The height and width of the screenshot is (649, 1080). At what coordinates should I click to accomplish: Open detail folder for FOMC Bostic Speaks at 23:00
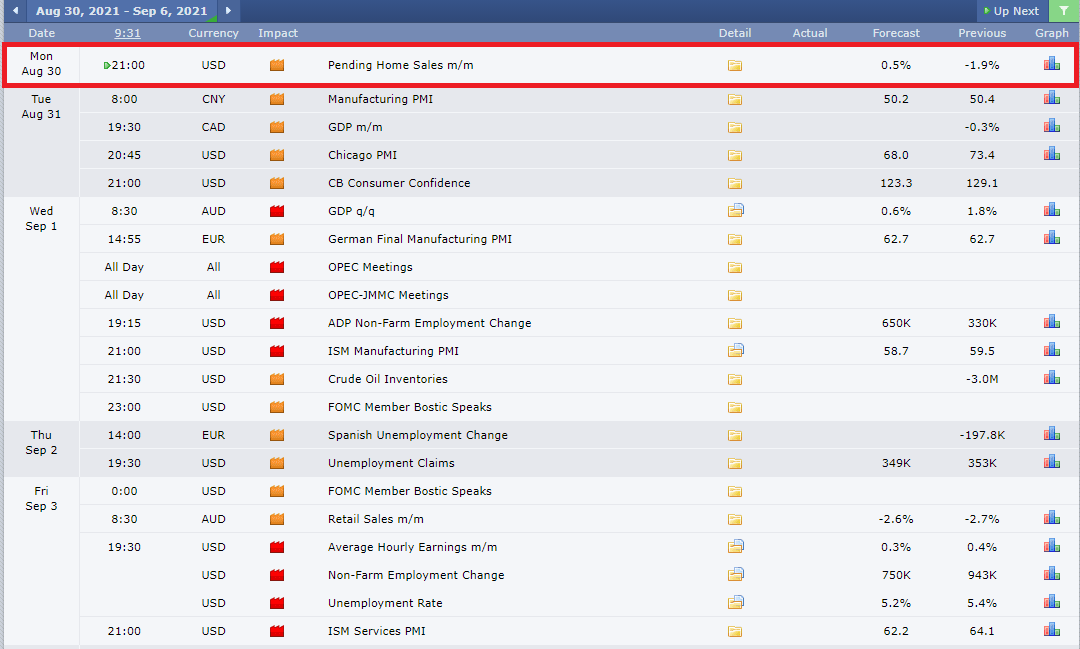tap(735, 408)
